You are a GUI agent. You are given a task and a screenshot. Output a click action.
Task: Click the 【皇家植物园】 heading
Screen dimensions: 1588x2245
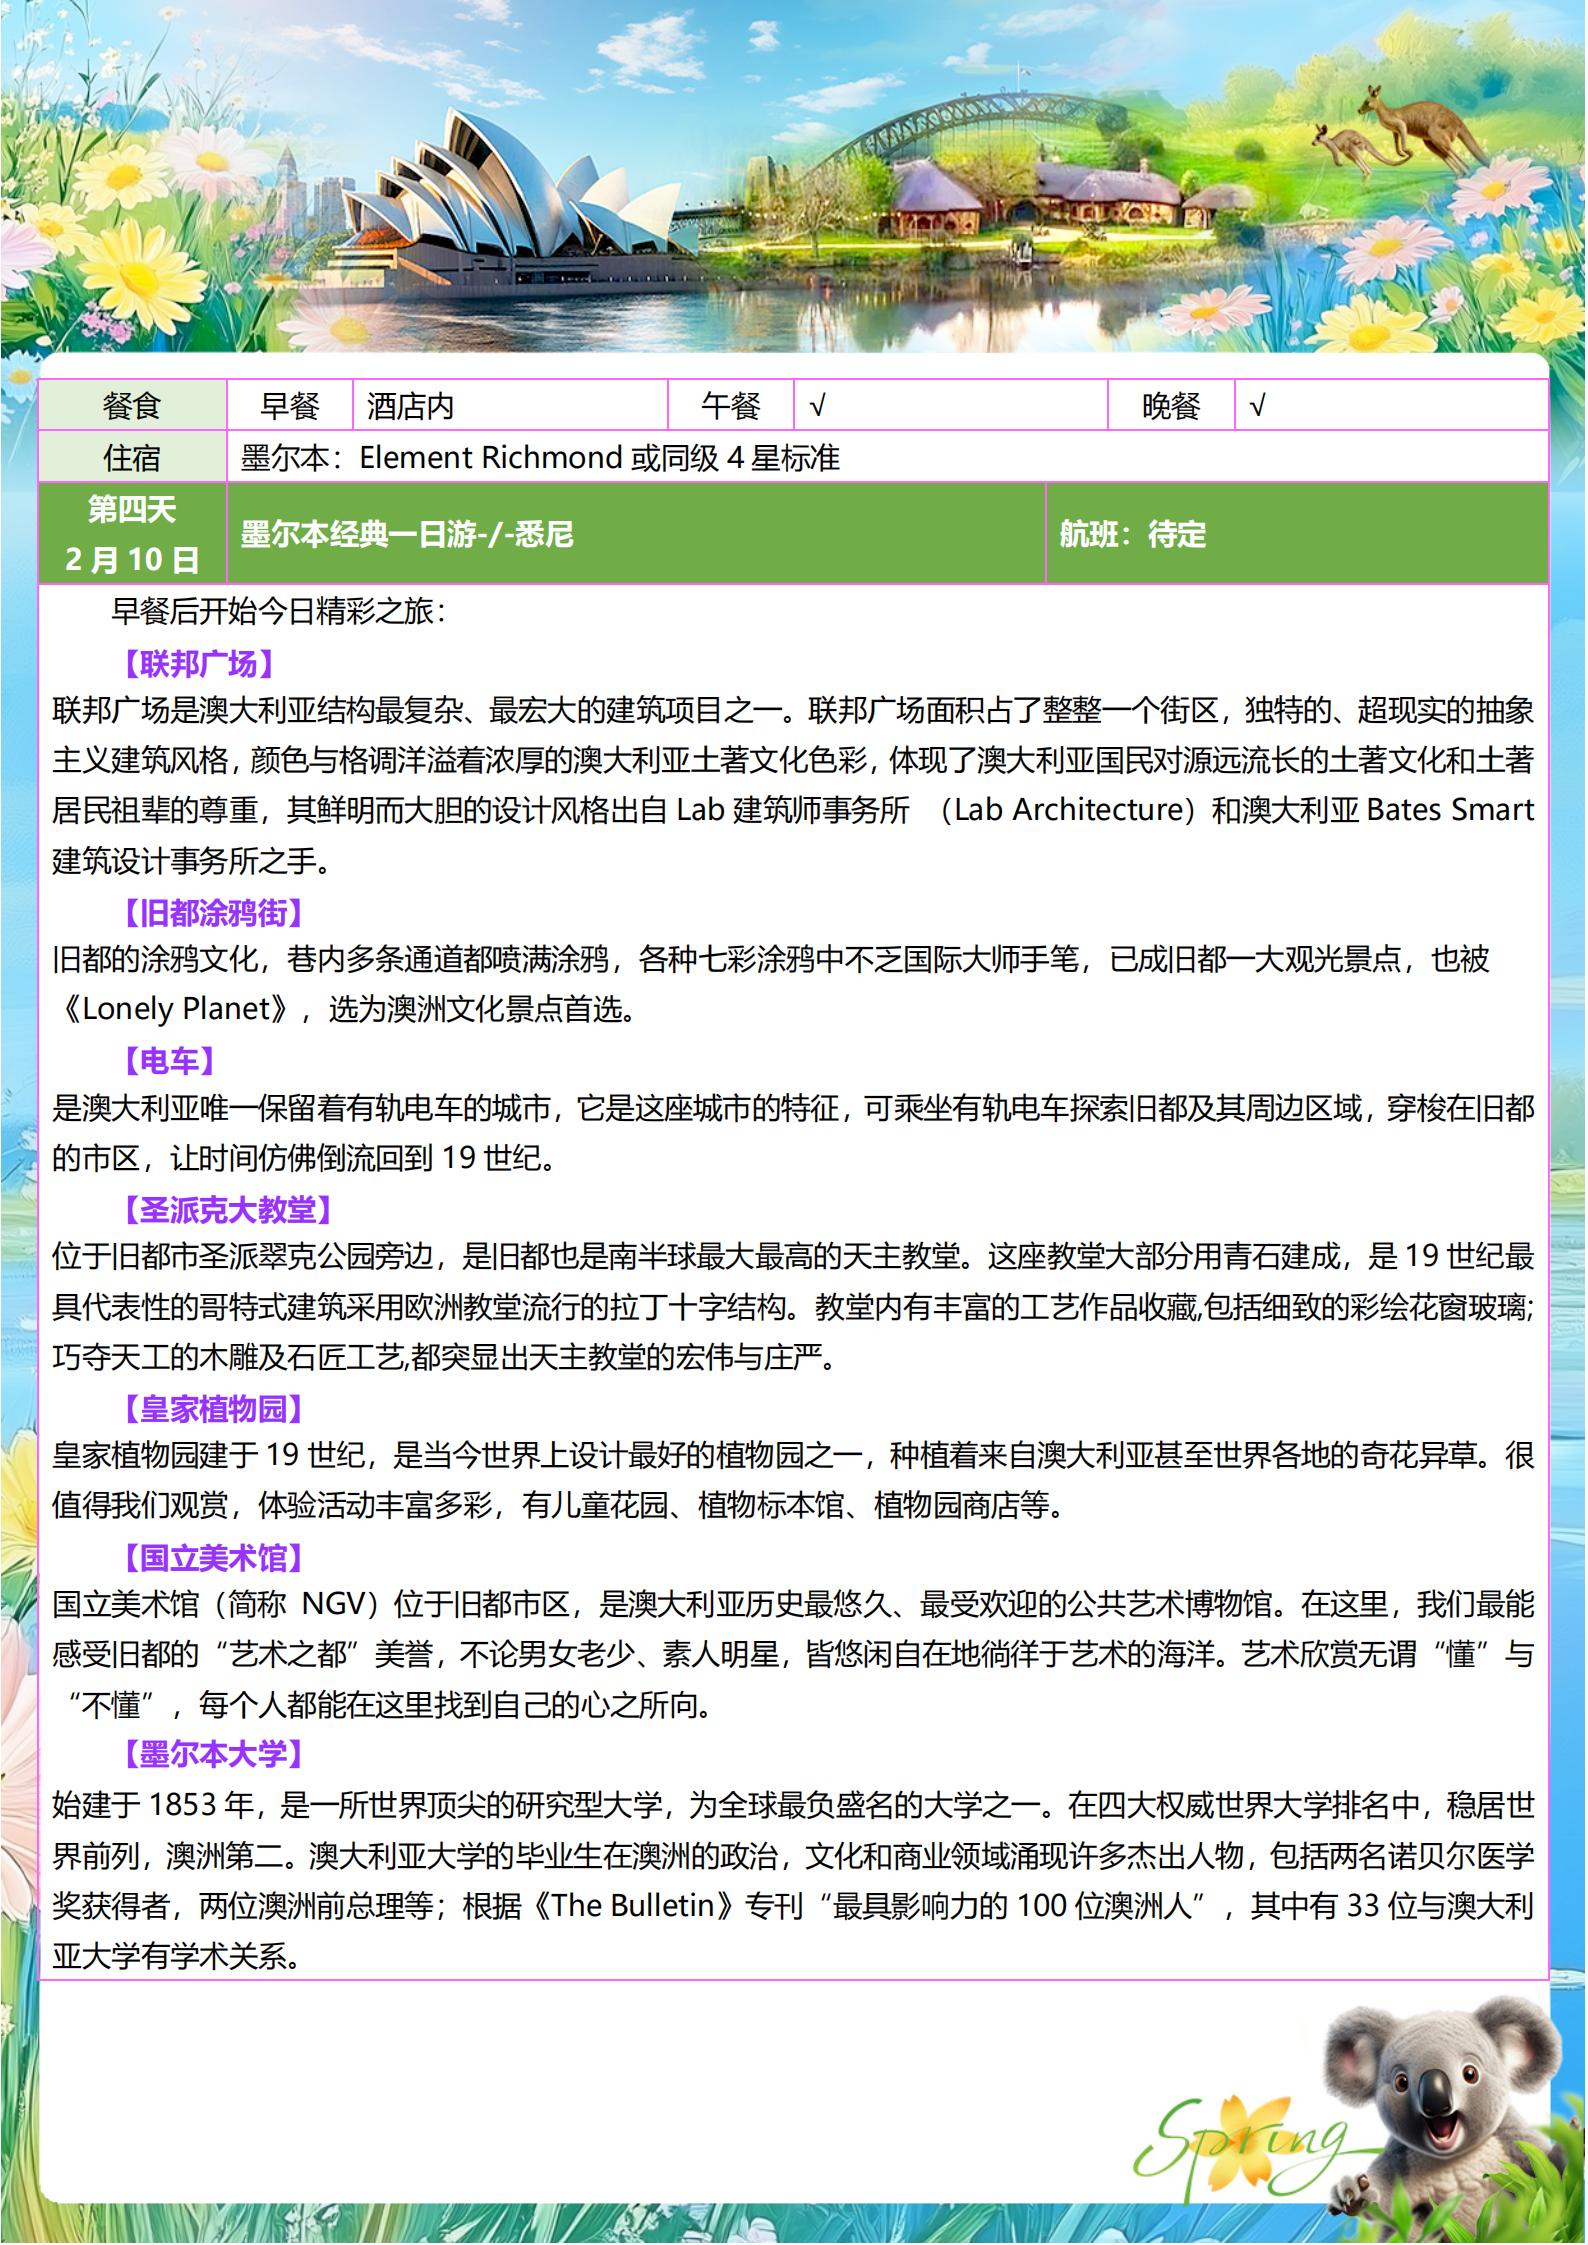point(213,1409)
